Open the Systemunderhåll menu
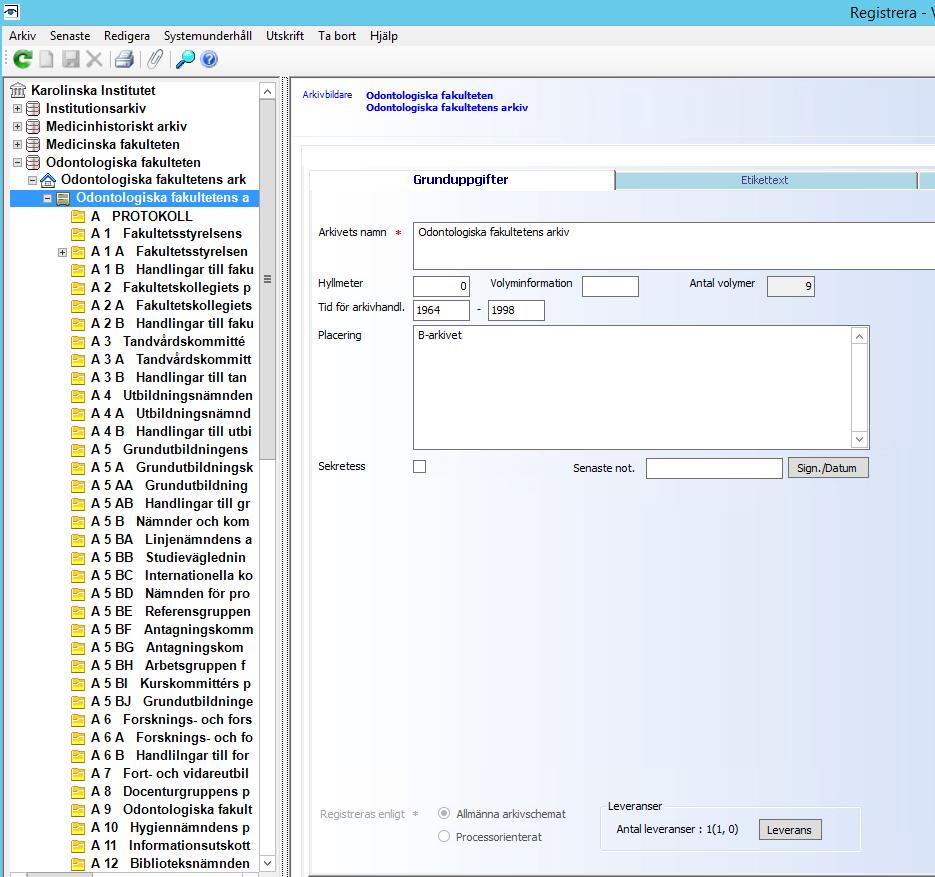Screen dimensions: 935x877 click(x=208, y=36)
